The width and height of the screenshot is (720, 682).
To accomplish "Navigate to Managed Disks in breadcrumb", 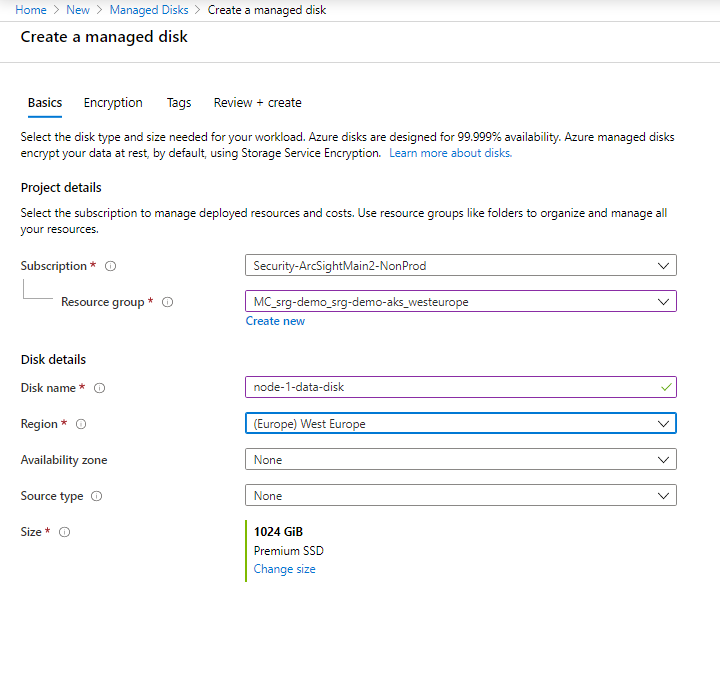I will tap(147, 10).
